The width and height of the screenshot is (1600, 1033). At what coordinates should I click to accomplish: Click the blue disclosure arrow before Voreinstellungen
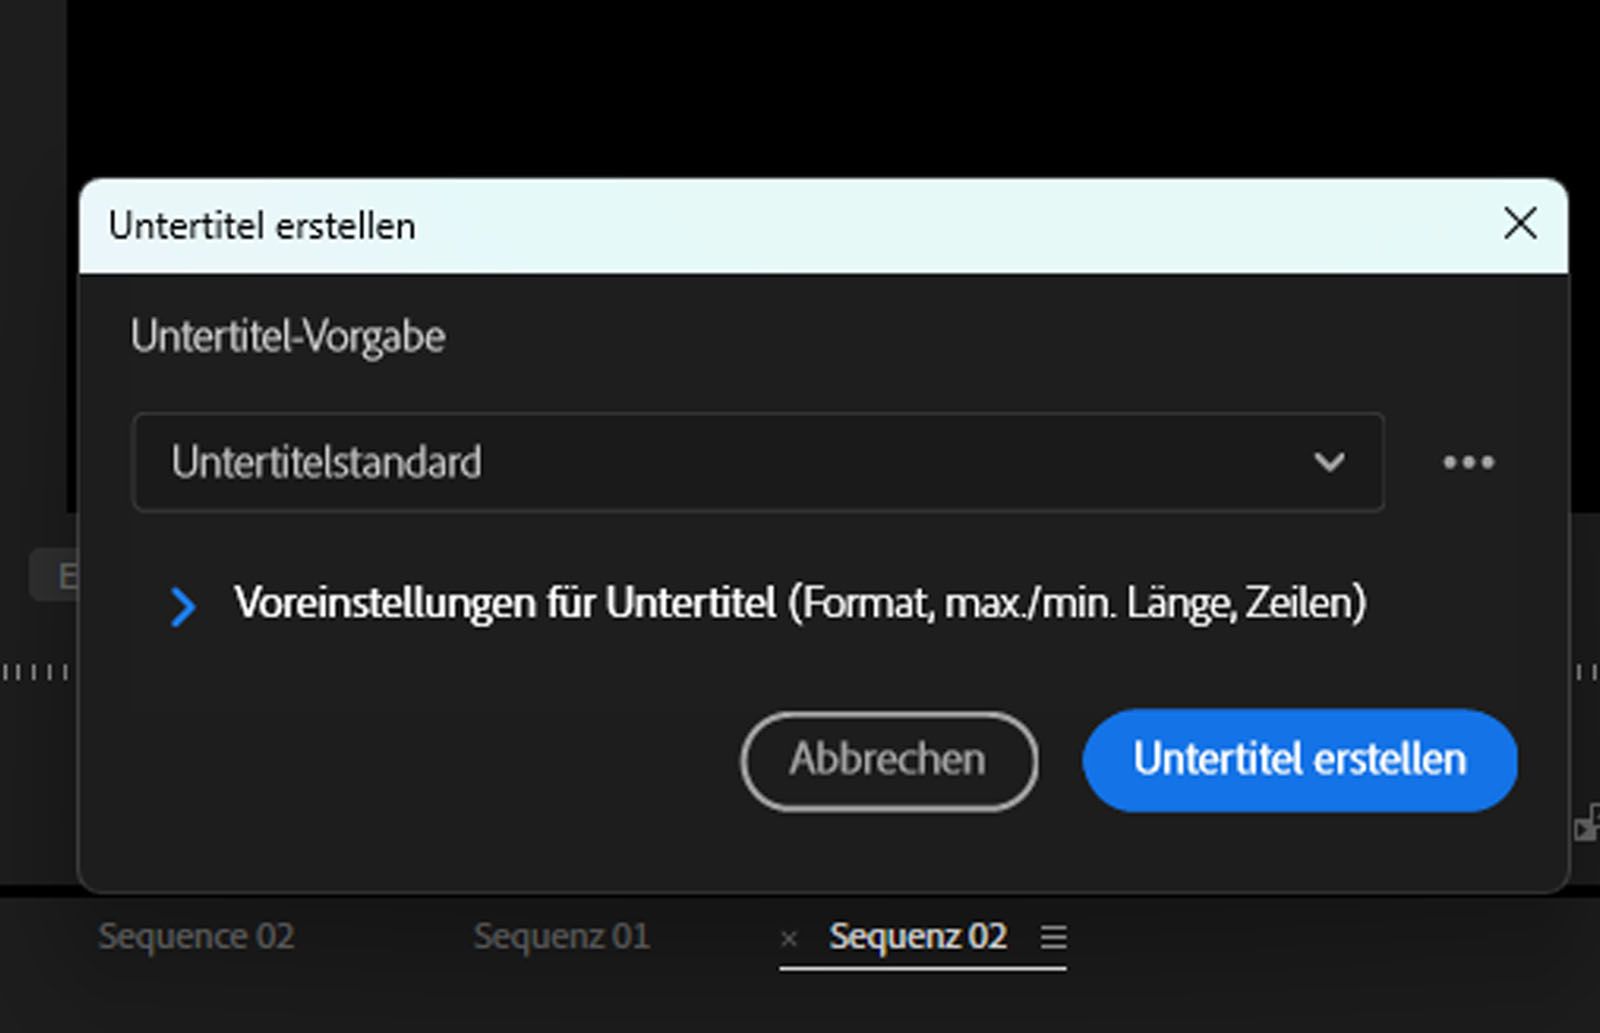(183, 606)
